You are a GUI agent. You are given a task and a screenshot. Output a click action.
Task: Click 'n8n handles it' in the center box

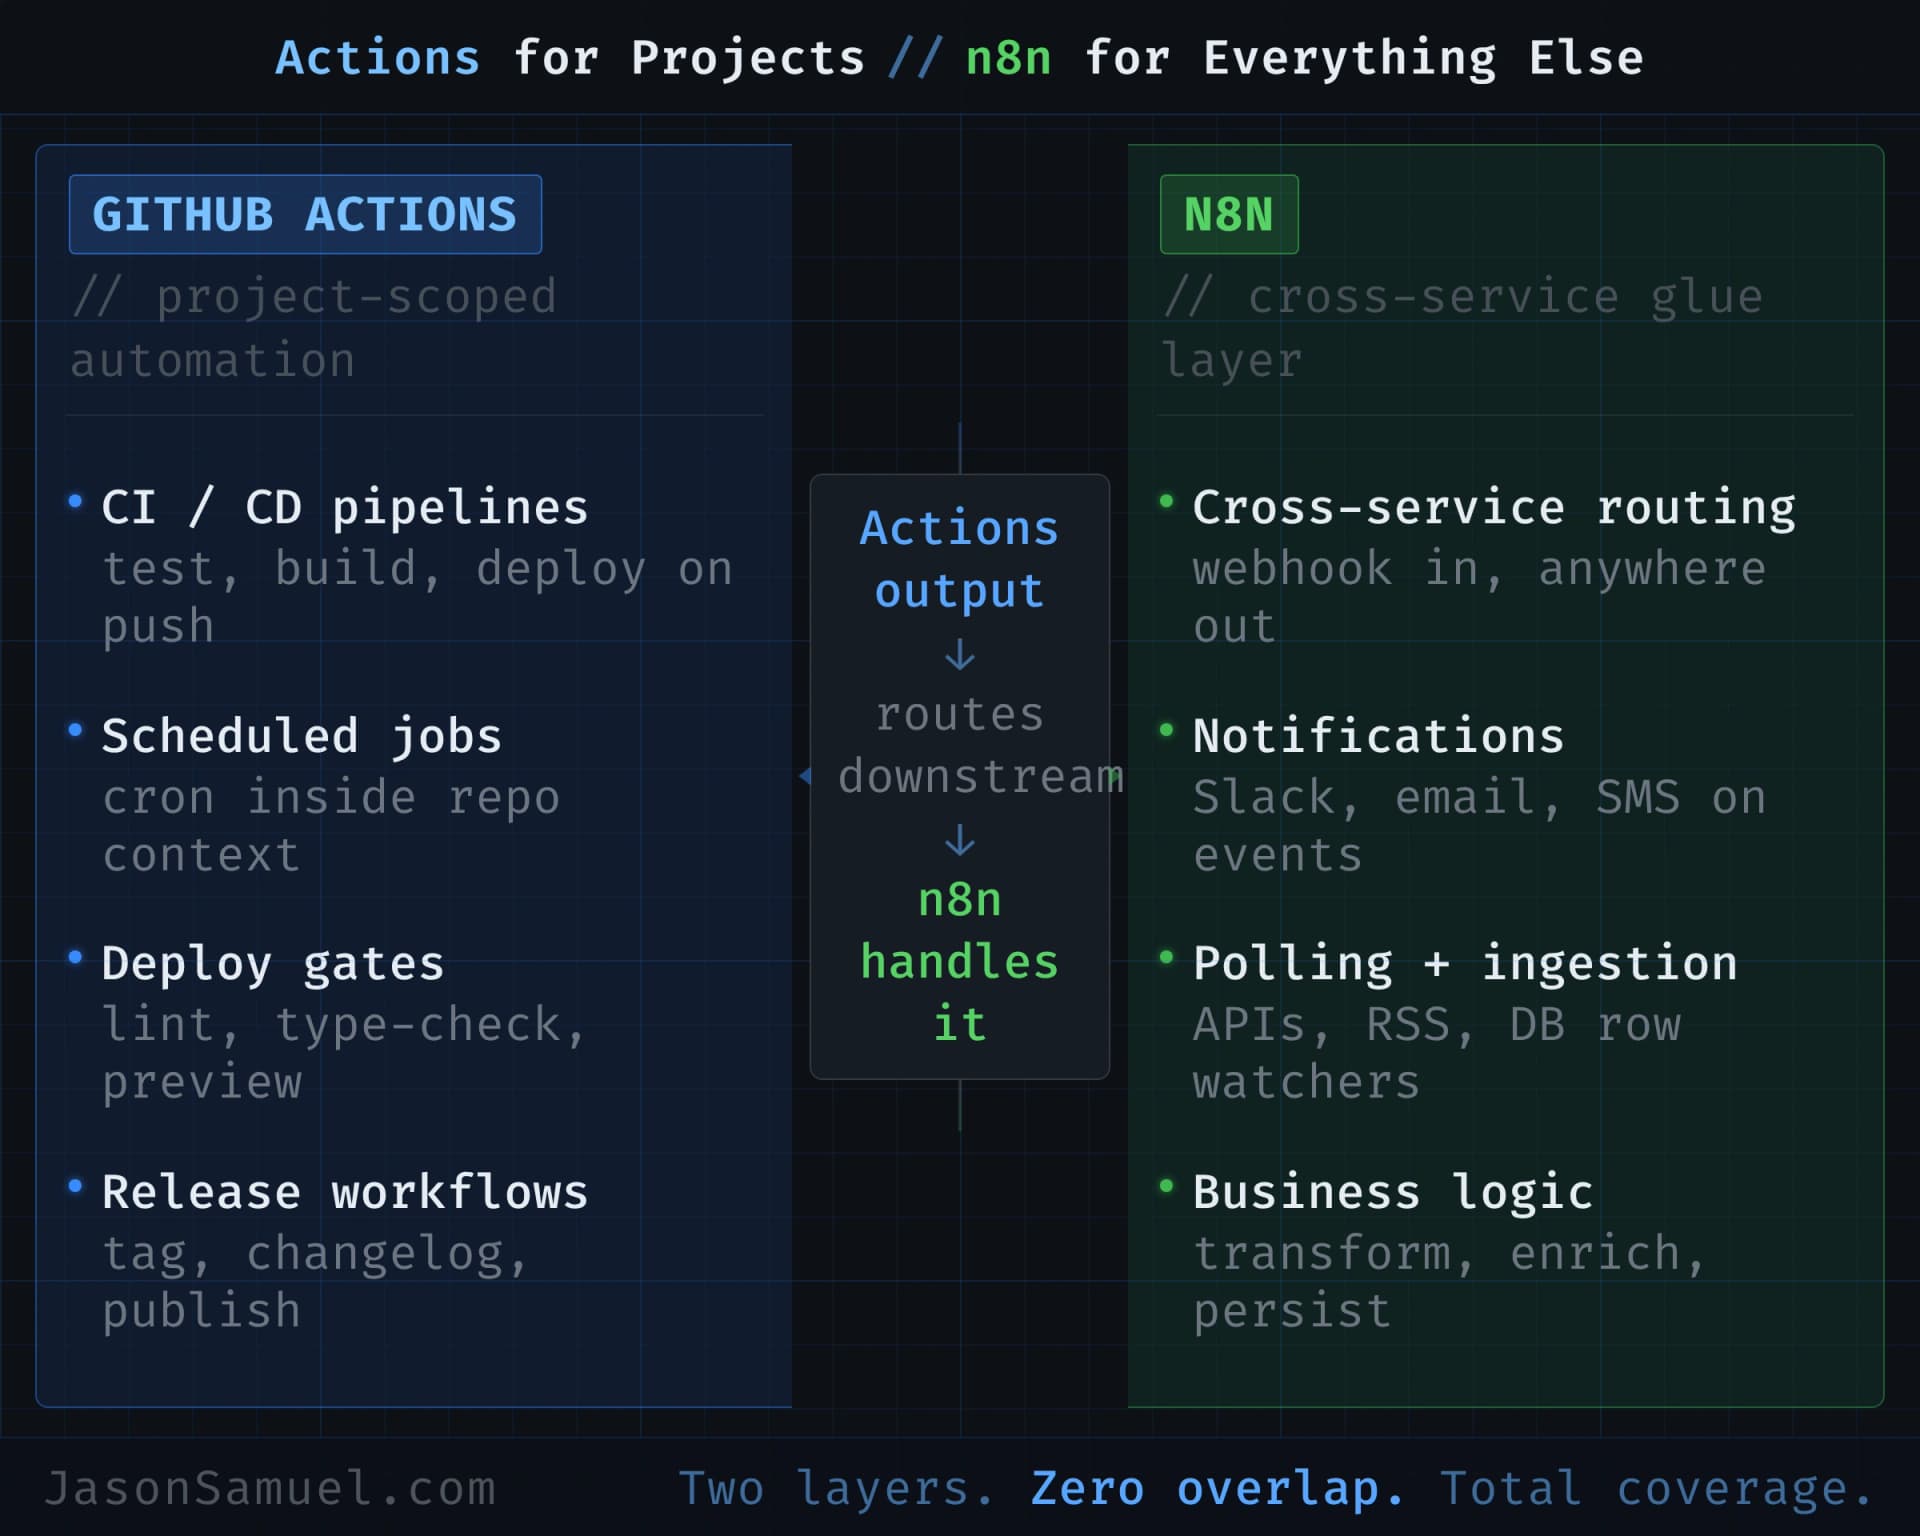pos(960,962)
